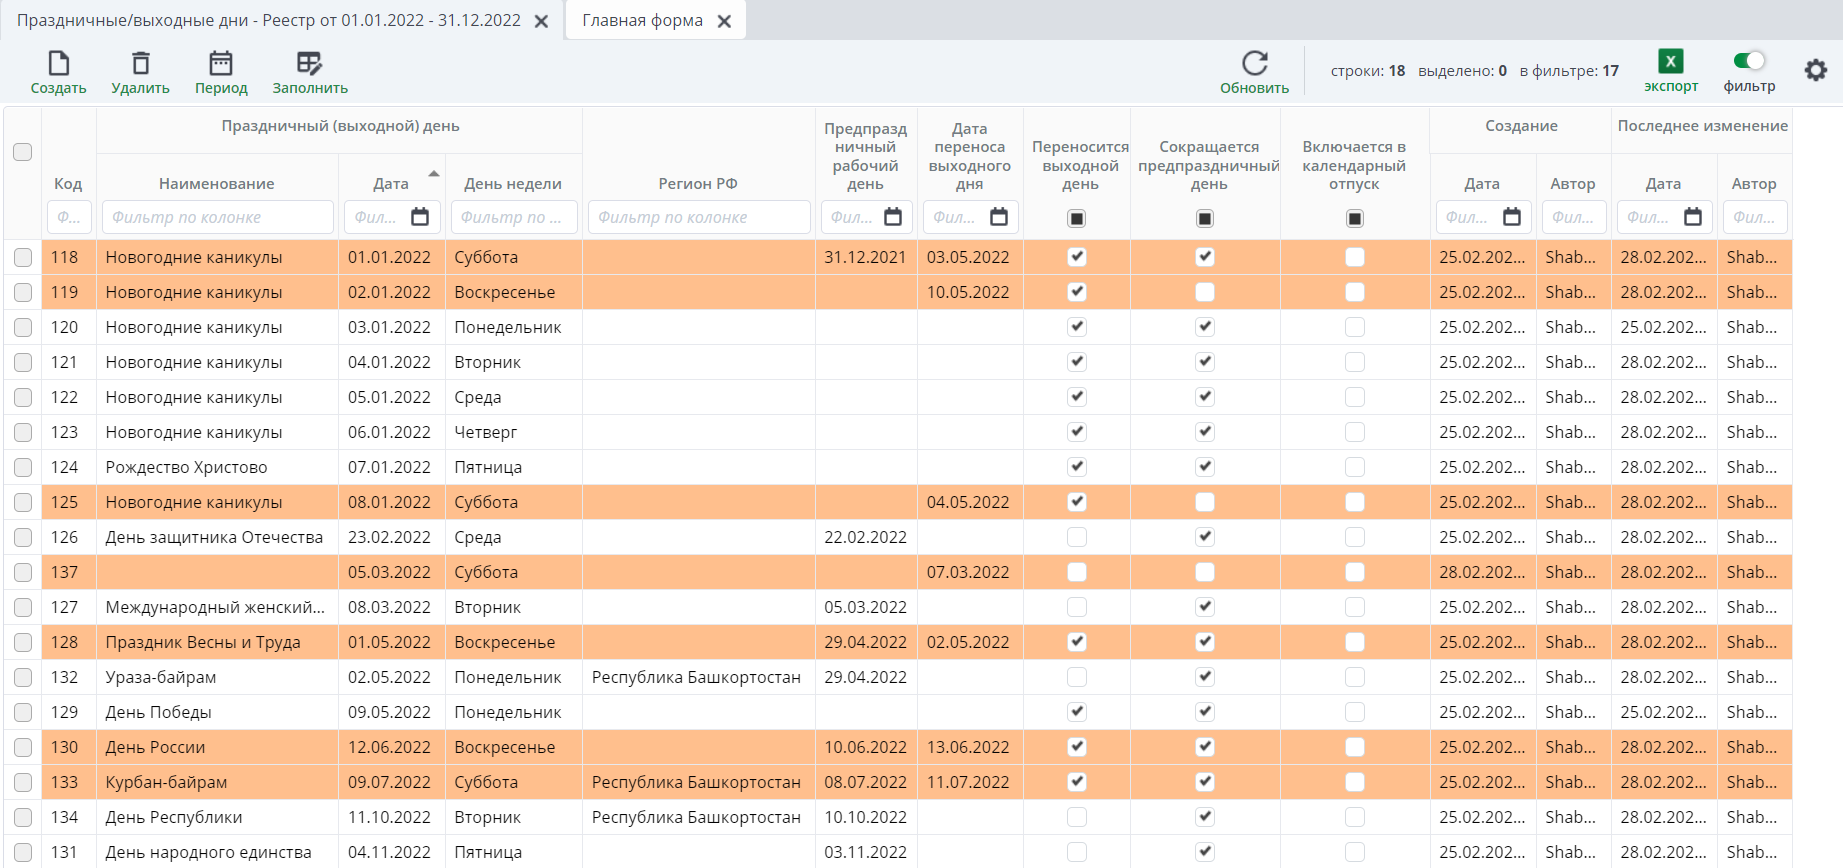
Task: Refresh the table with Обновить
Action: pos(1254,64)
